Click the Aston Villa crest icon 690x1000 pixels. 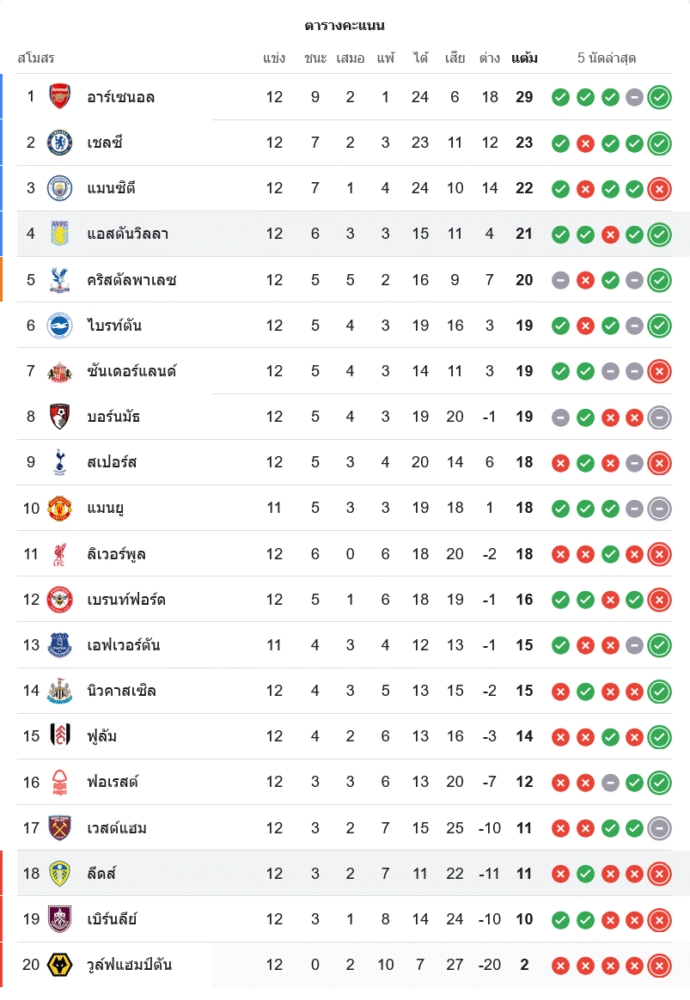(x=60, y=234)
